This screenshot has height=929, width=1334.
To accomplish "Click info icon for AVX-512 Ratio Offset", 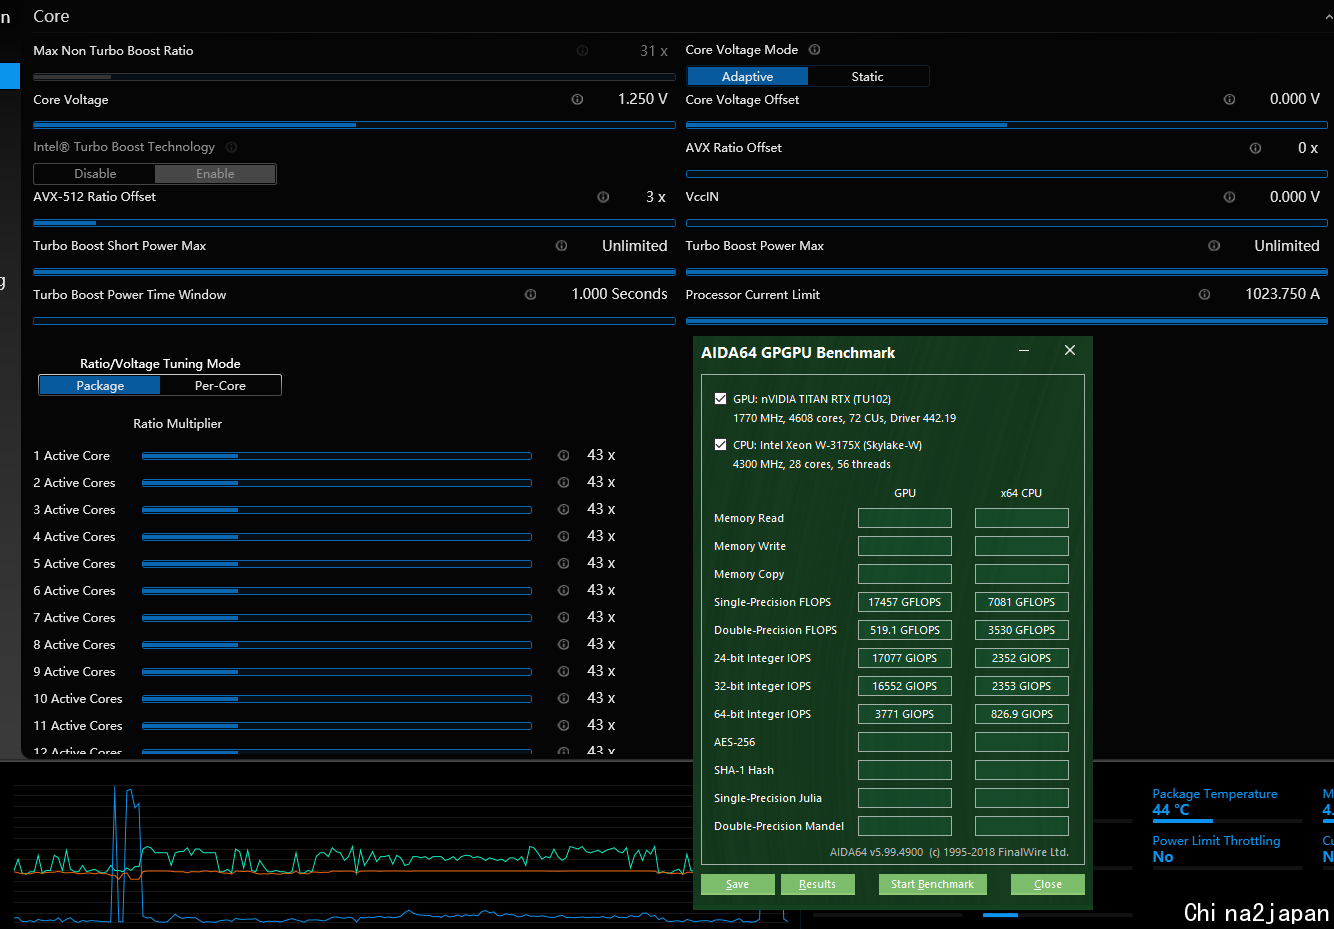I will (x=603, y=197).
